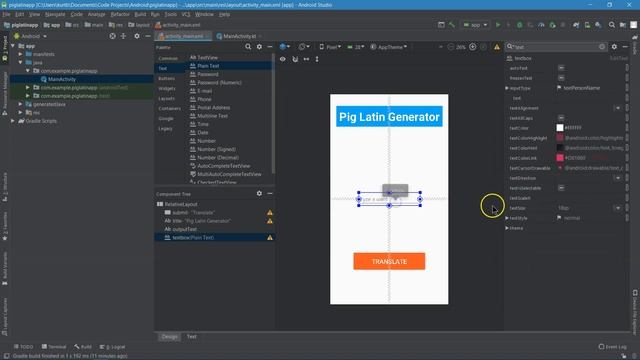Open the Tools menu

point(171,14)
